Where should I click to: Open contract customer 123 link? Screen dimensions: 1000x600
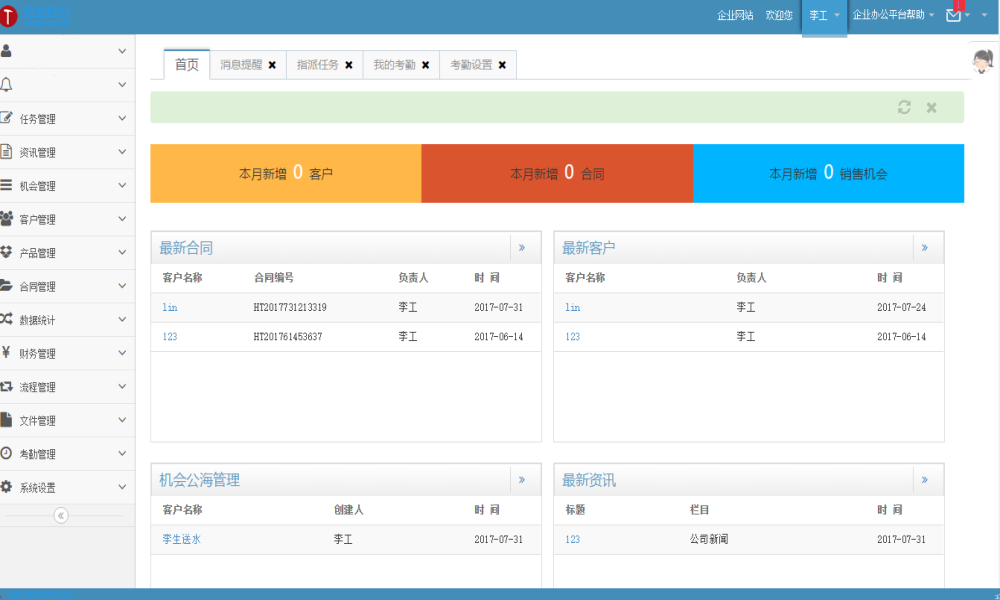point(170,337)
